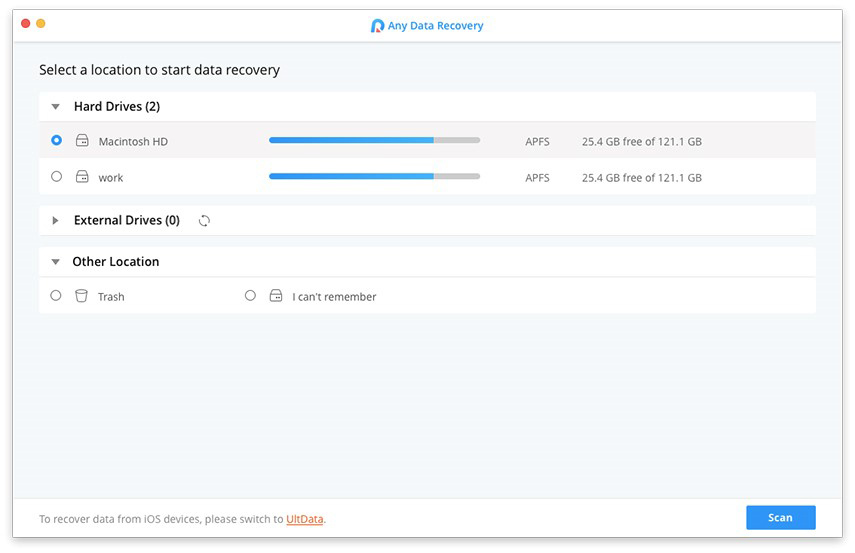Click the Macintosh HD usage bar

click(x=375, y=140)
